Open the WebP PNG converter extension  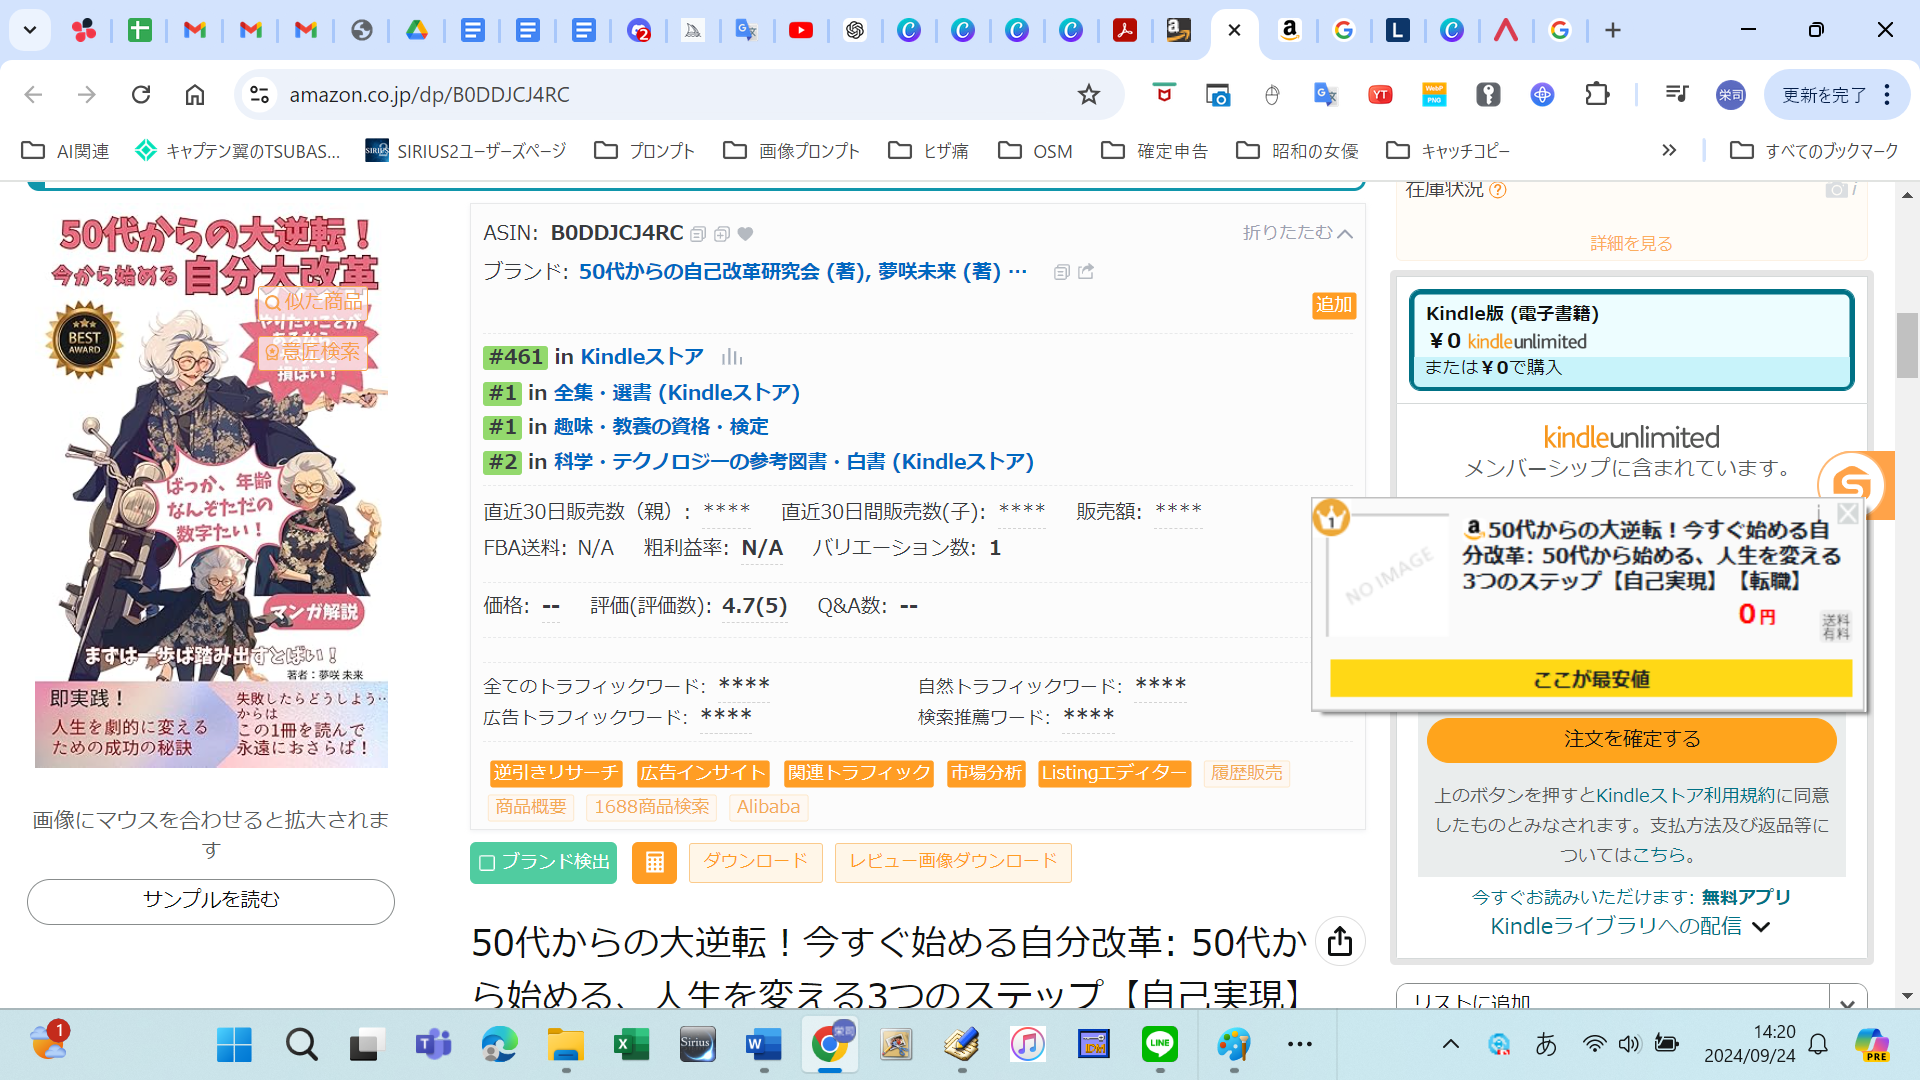[1434, 94]
